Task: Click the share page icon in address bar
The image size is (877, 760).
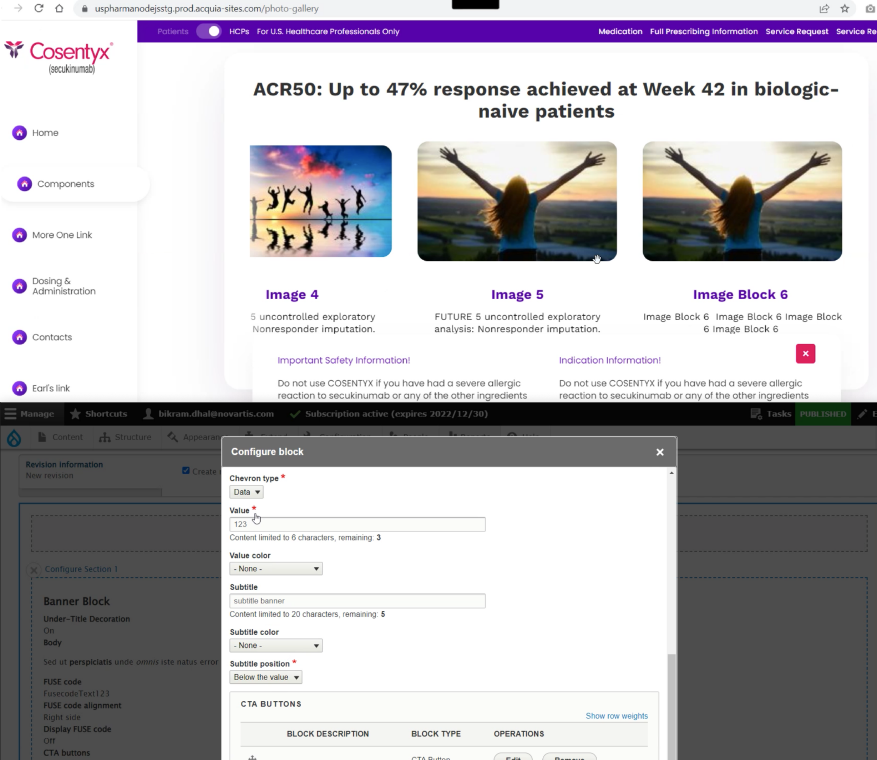Action: tap(824, 8)
